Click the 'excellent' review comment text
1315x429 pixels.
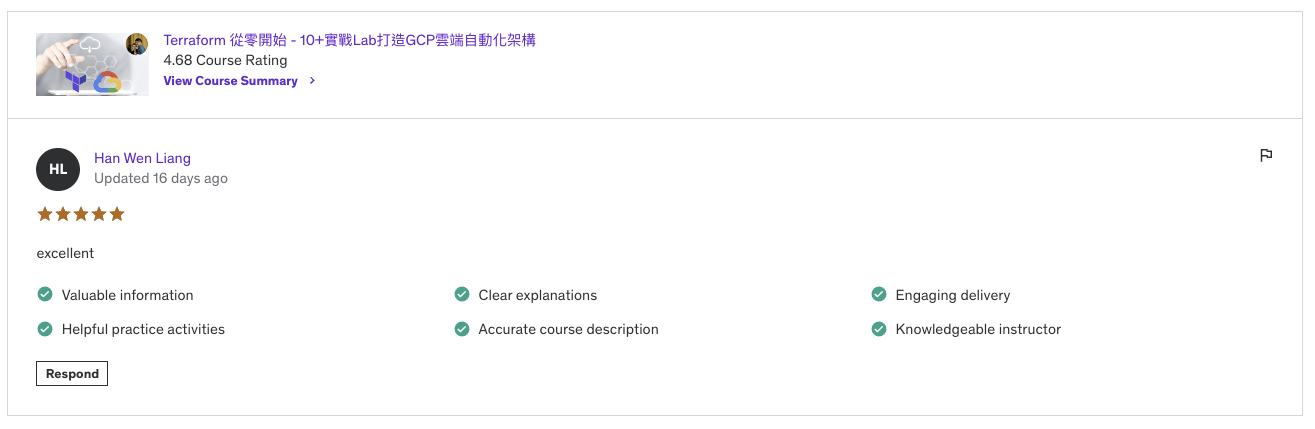65,253
